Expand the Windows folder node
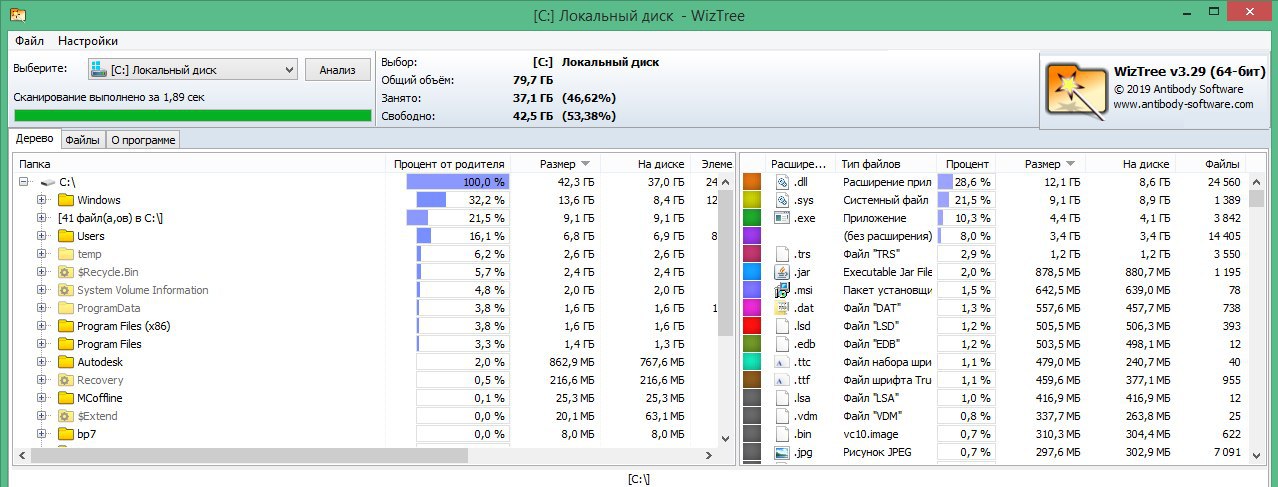The image size is (1278, 487). pyautogui.click(x=42, y=200)
